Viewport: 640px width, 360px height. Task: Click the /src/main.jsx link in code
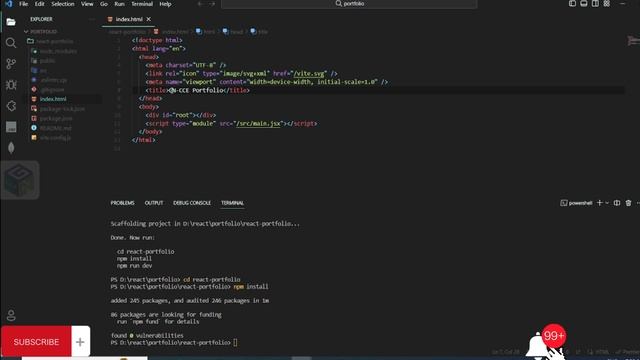click(x=258, y=123)
